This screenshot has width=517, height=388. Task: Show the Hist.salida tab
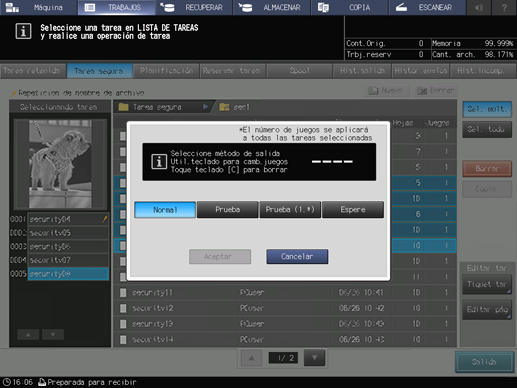tap(362, 71)
